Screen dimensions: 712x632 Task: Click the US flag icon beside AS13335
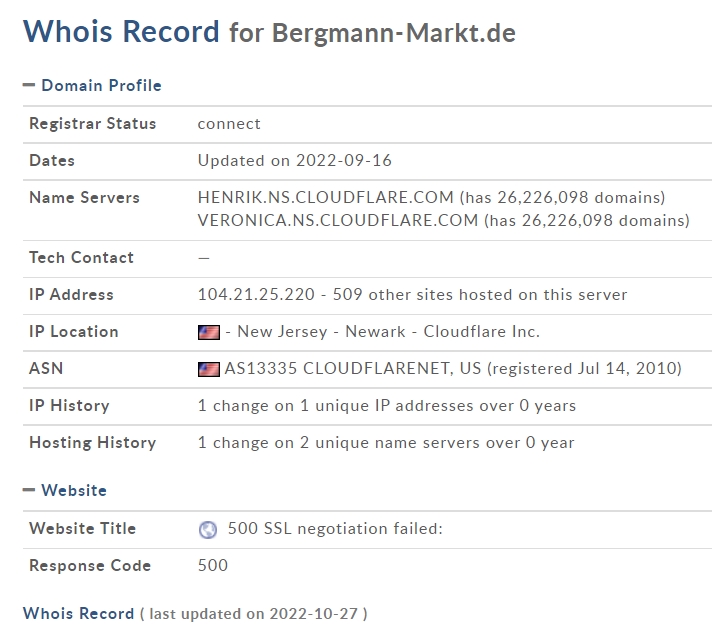(209, 369)
